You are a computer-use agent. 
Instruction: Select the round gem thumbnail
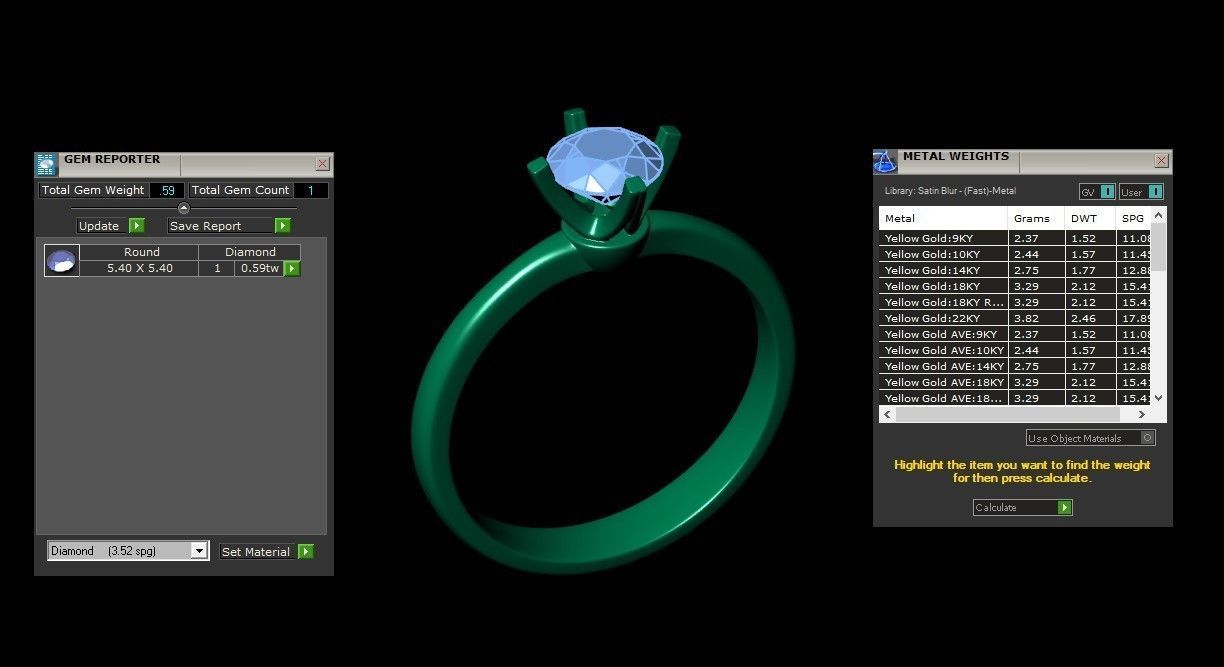pyautogui.click(x=62, y=261)
